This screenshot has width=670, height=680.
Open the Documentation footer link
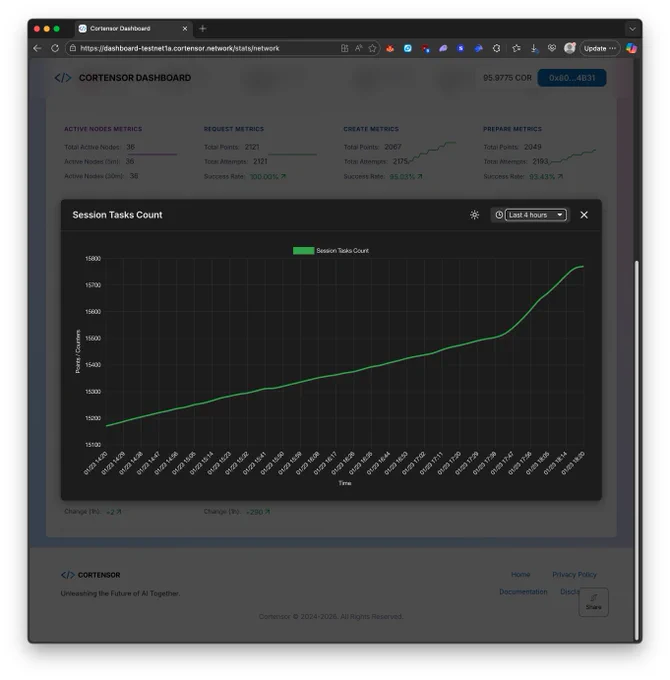(523, 592)
